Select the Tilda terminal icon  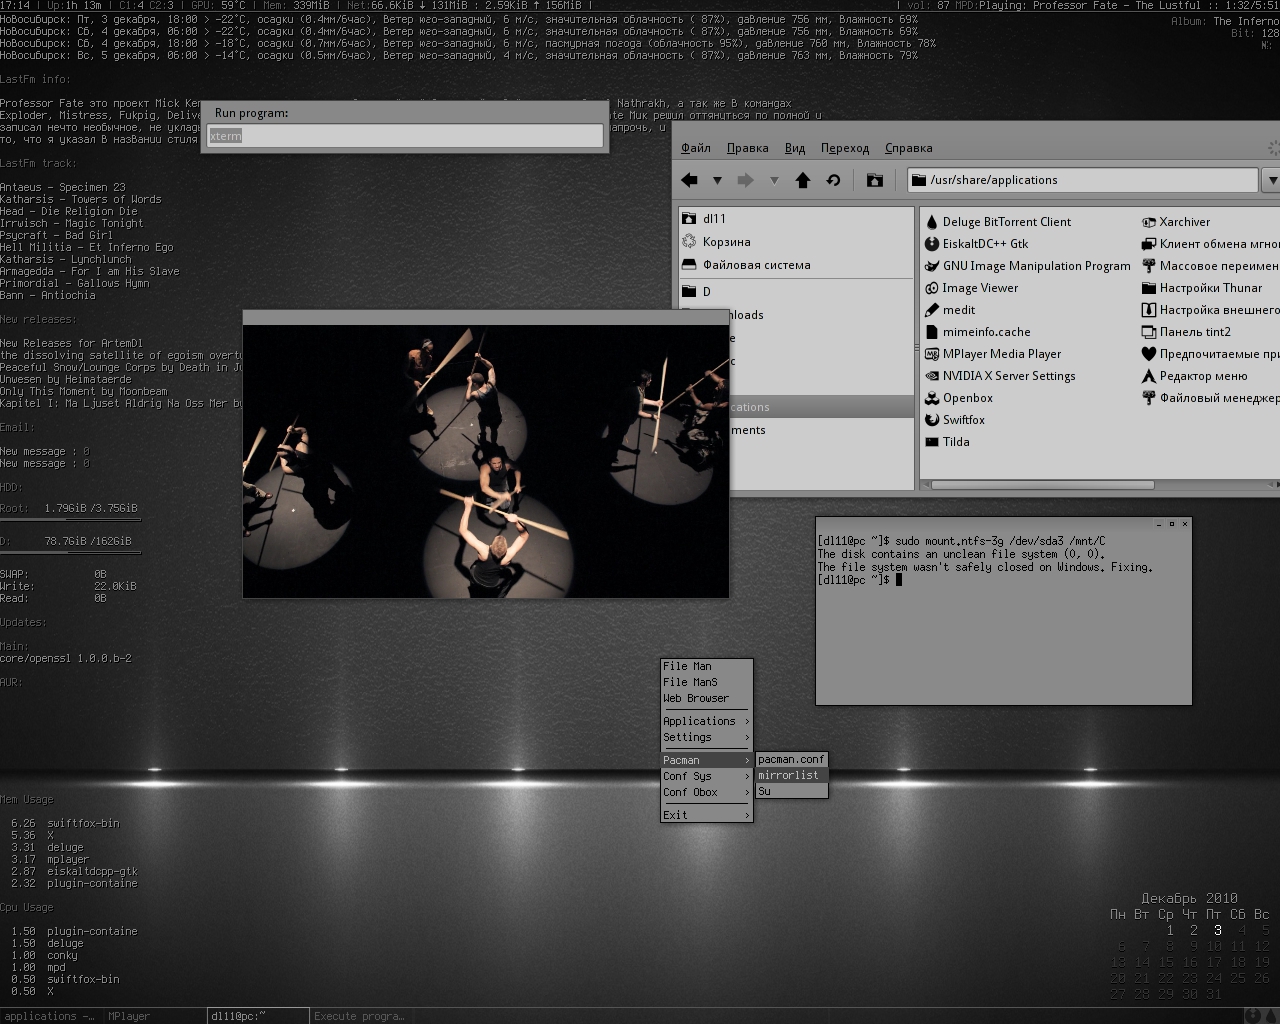pyautogui.click(x=932, y=442)
